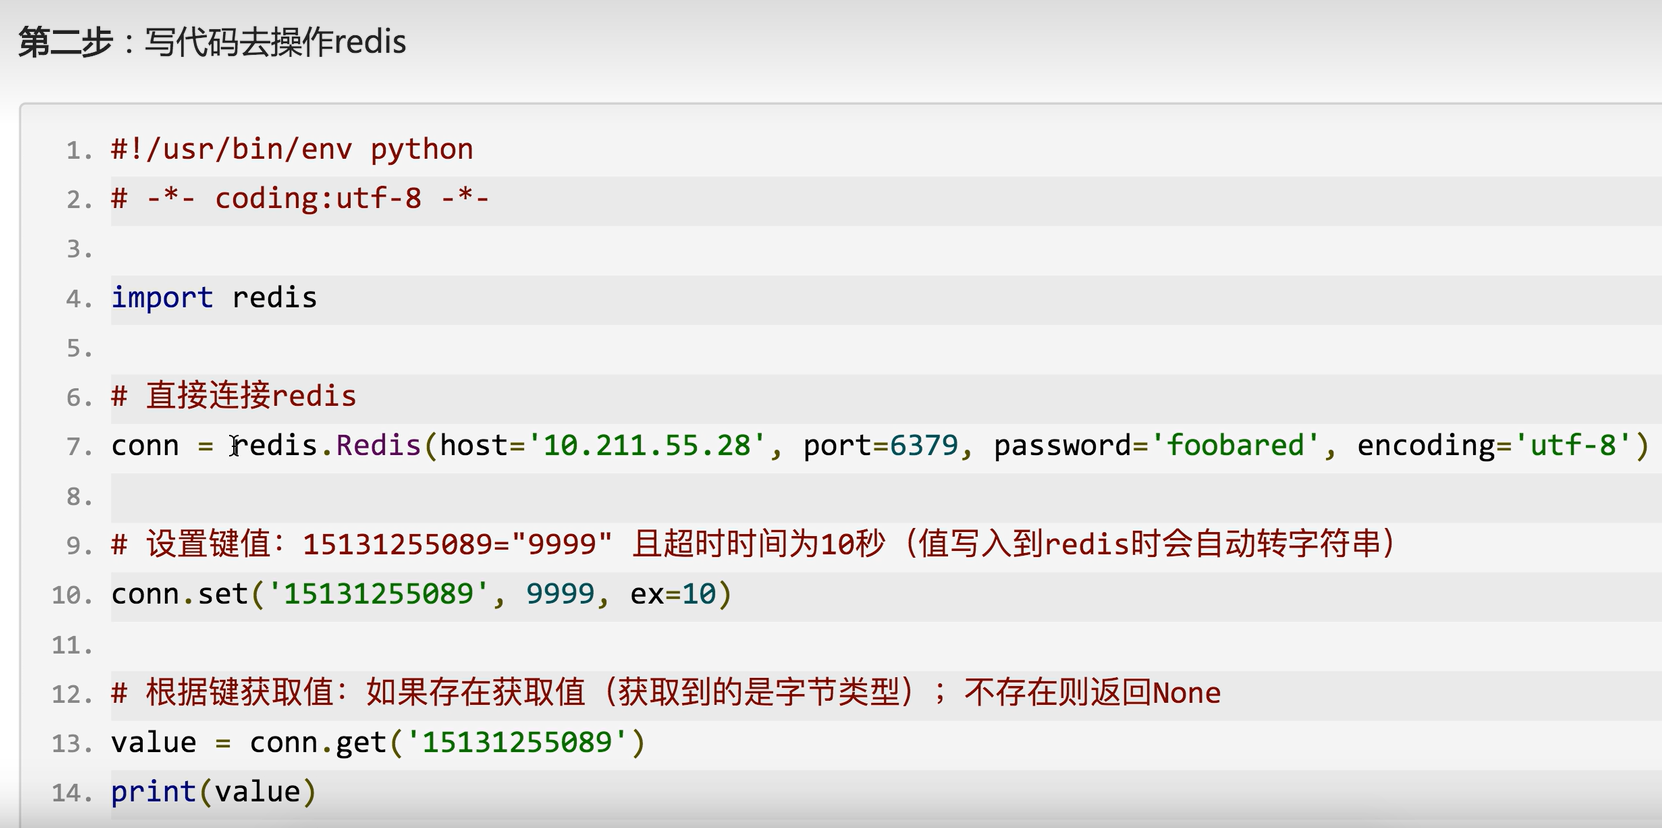Click line number 8 in the gutter
The width and height of the screenshot is (1662, 828).
80,497
